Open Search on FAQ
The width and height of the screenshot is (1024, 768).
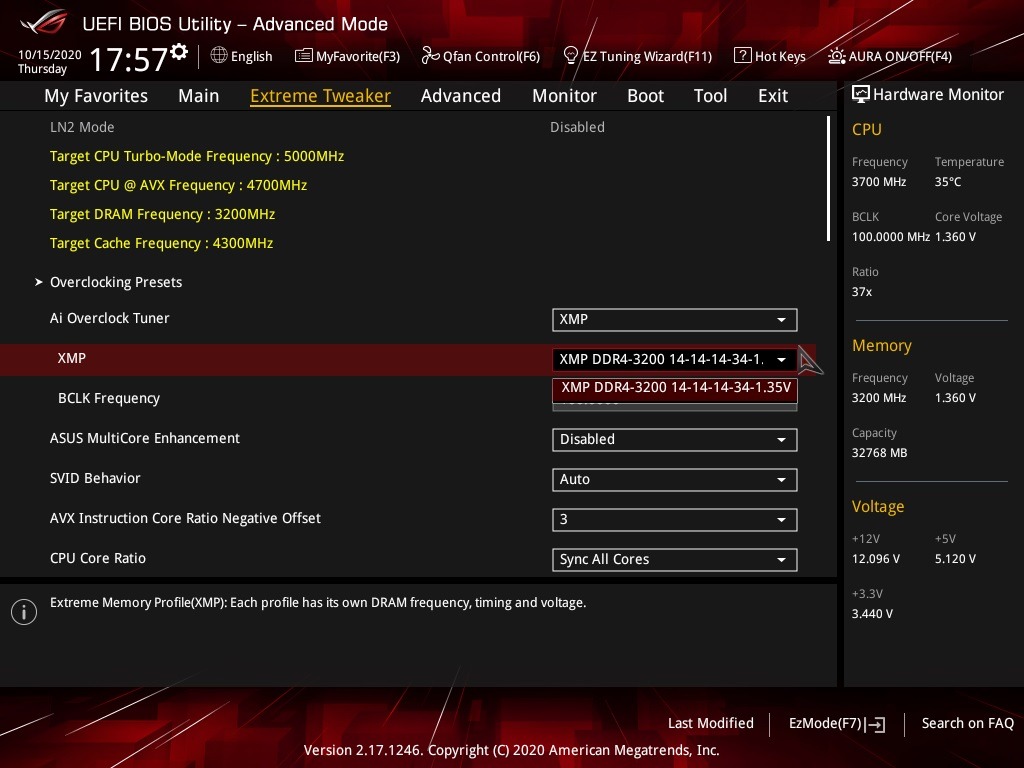(967, 724)
